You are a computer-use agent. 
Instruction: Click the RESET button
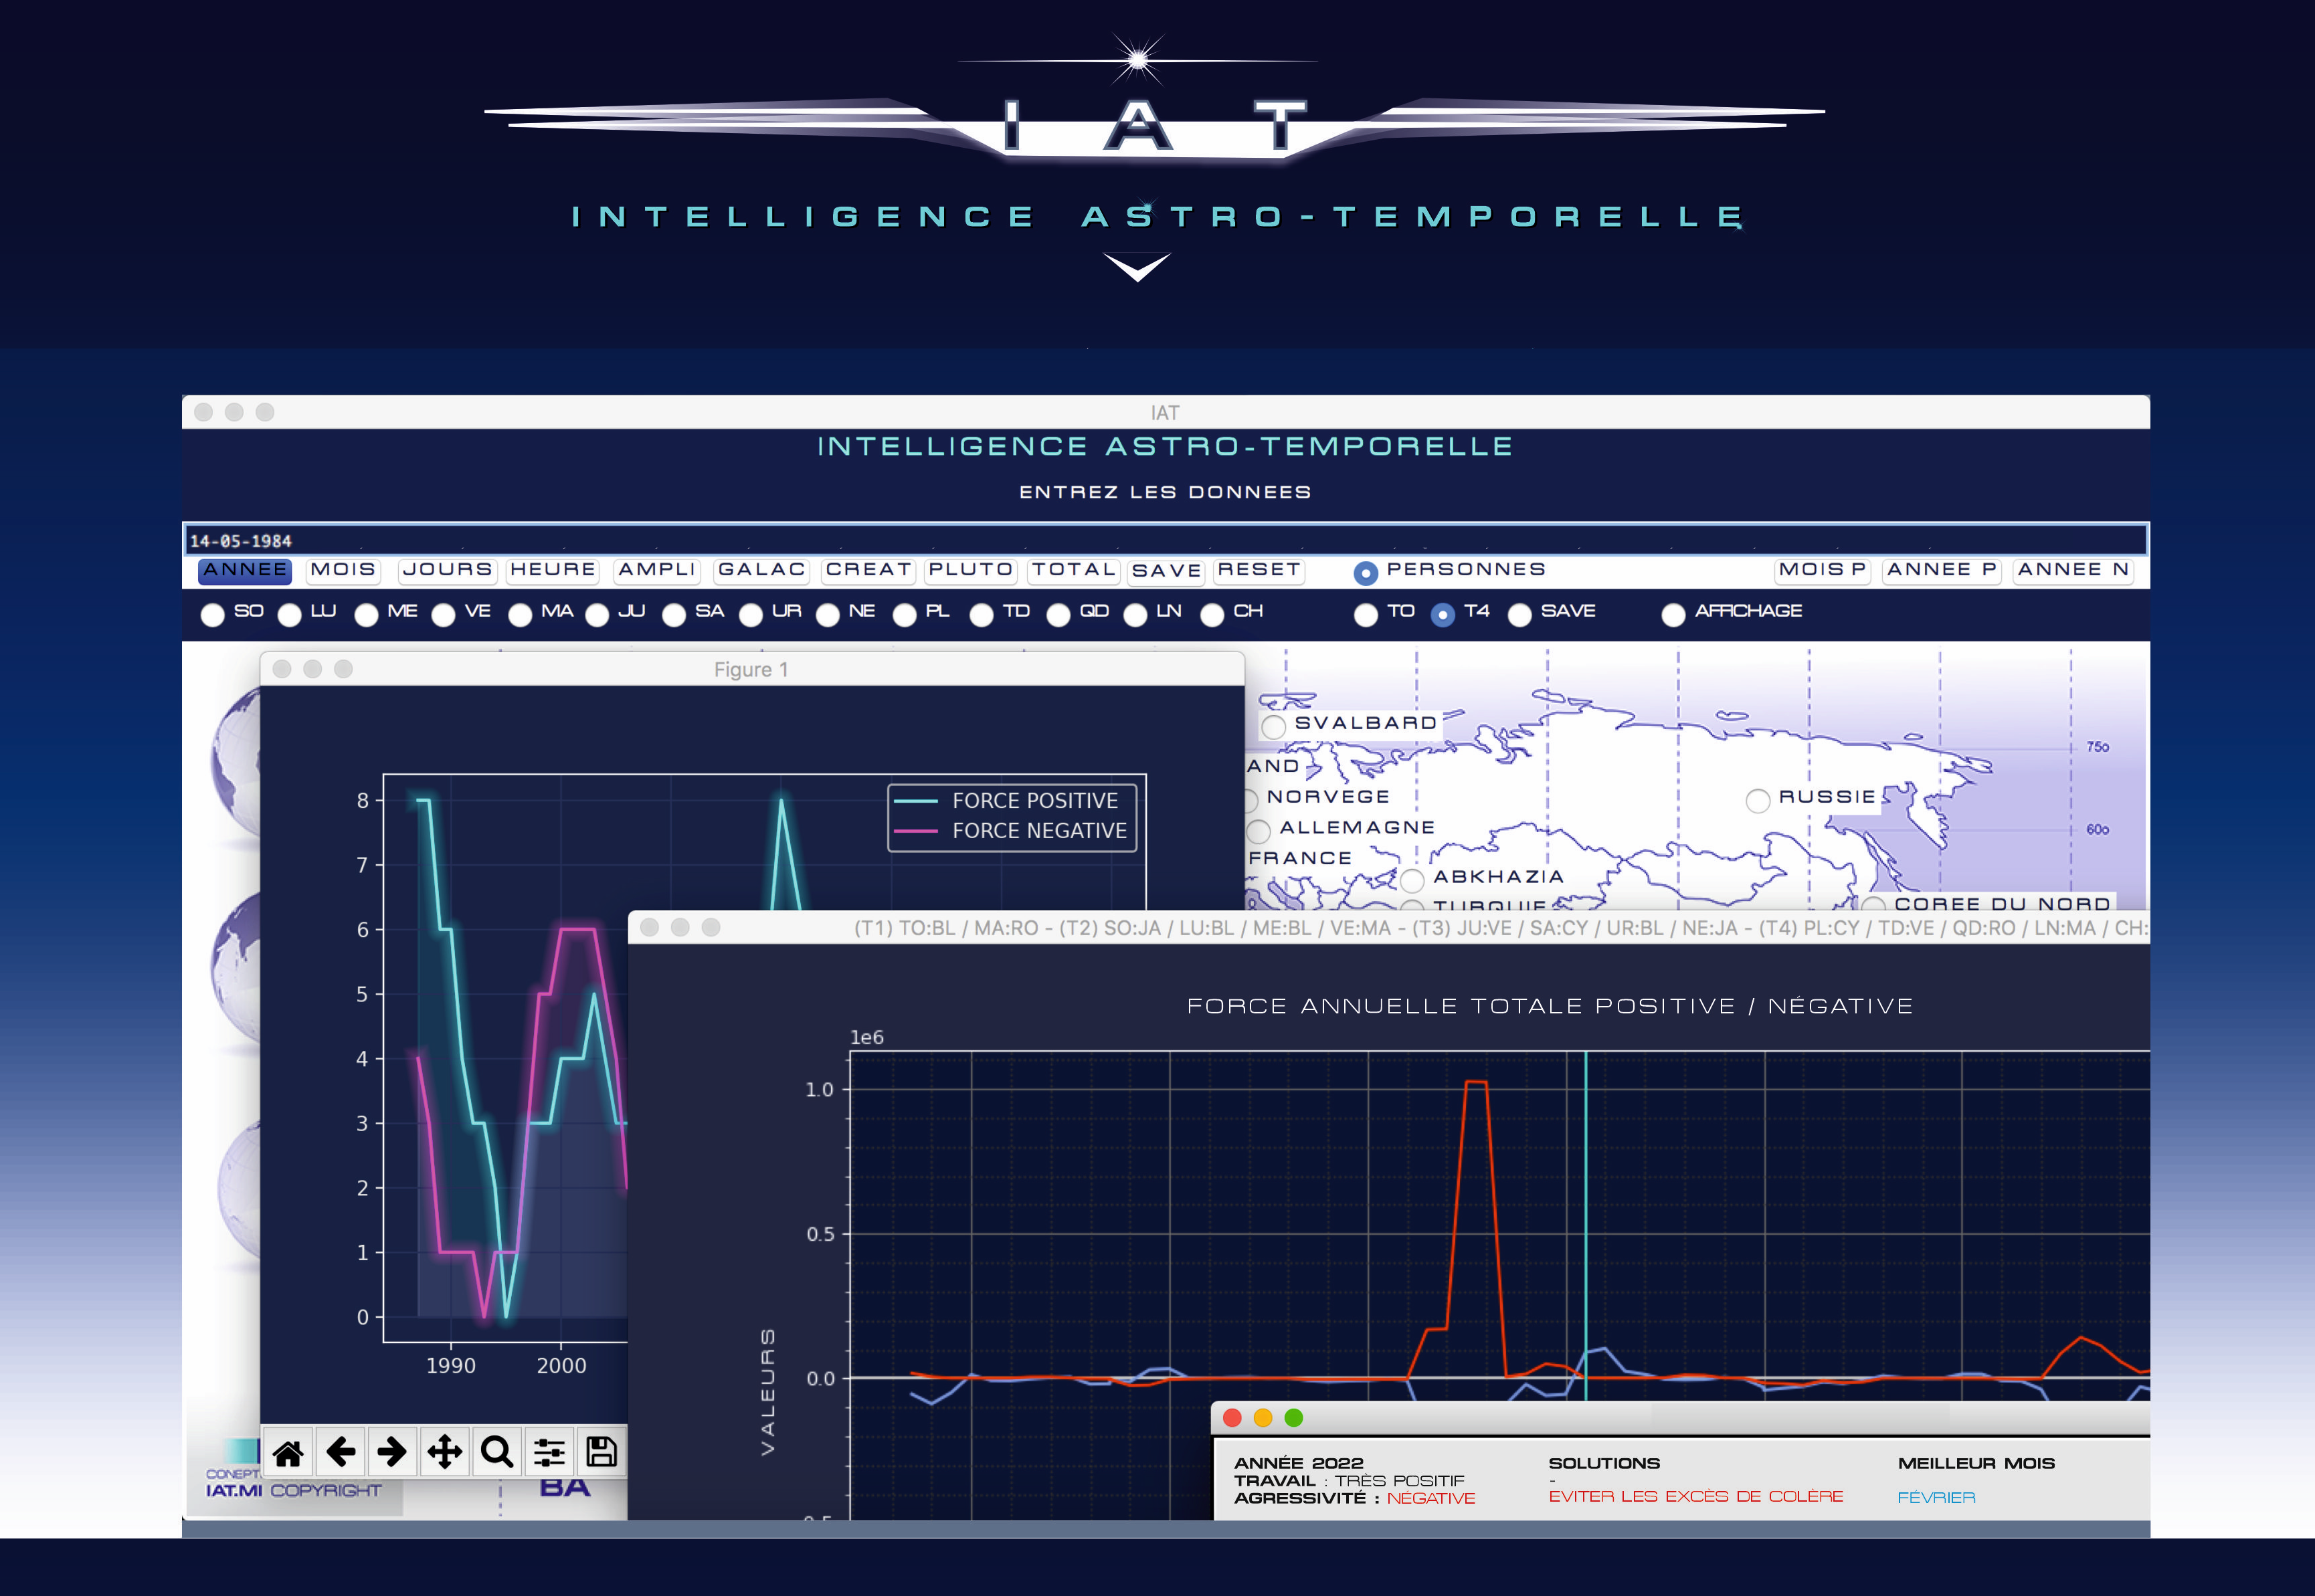click(1259, 570)
